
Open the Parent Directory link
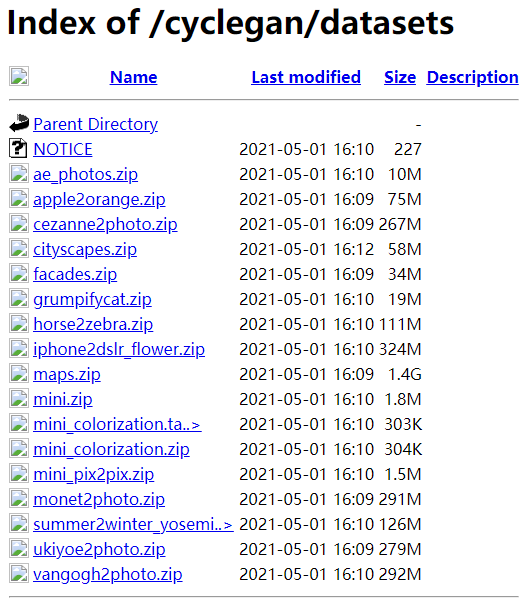[x=95, y=124]
